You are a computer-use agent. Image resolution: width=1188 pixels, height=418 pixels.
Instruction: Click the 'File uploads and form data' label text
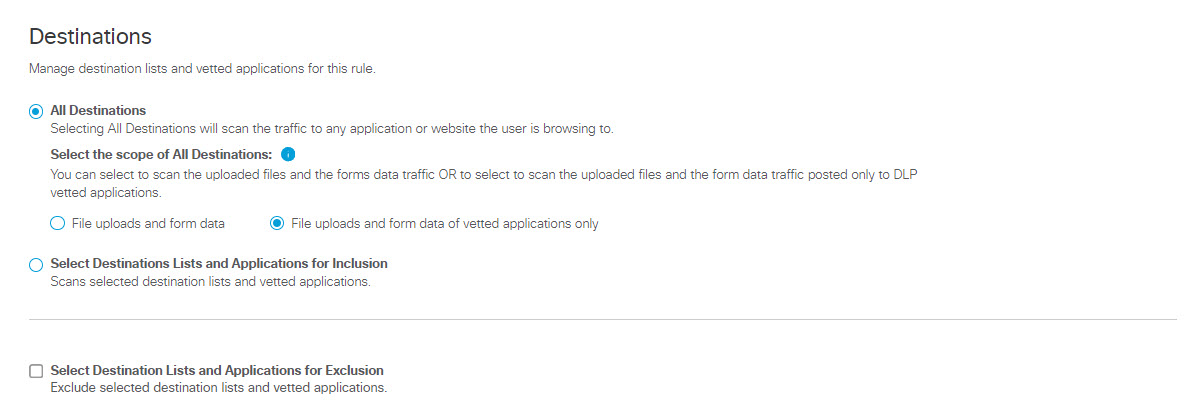pyautogui.click(x=148, y=223)
